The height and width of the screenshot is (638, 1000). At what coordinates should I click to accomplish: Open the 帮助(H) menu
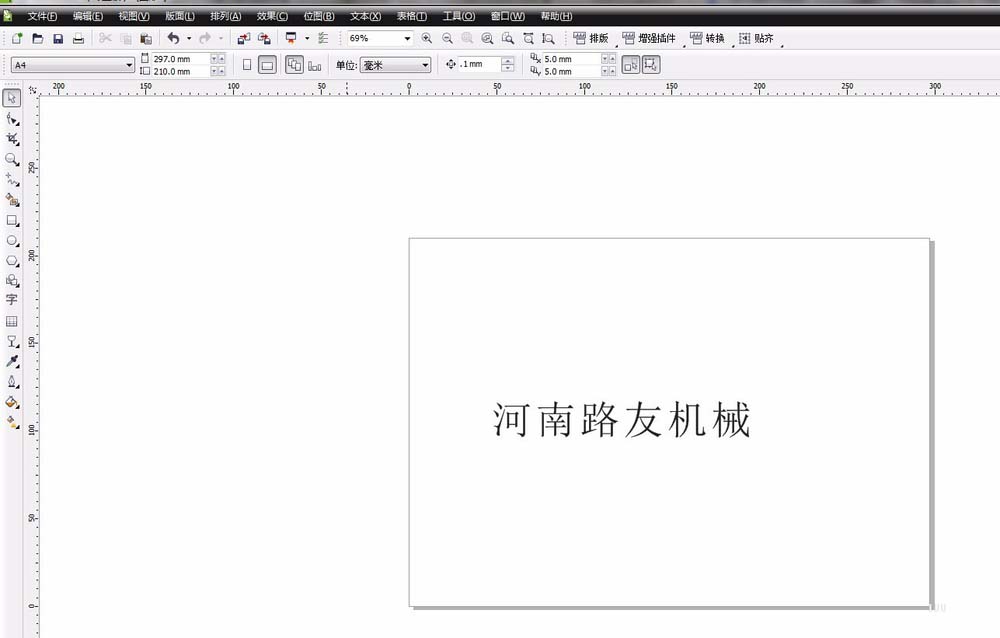pos(556,16)
